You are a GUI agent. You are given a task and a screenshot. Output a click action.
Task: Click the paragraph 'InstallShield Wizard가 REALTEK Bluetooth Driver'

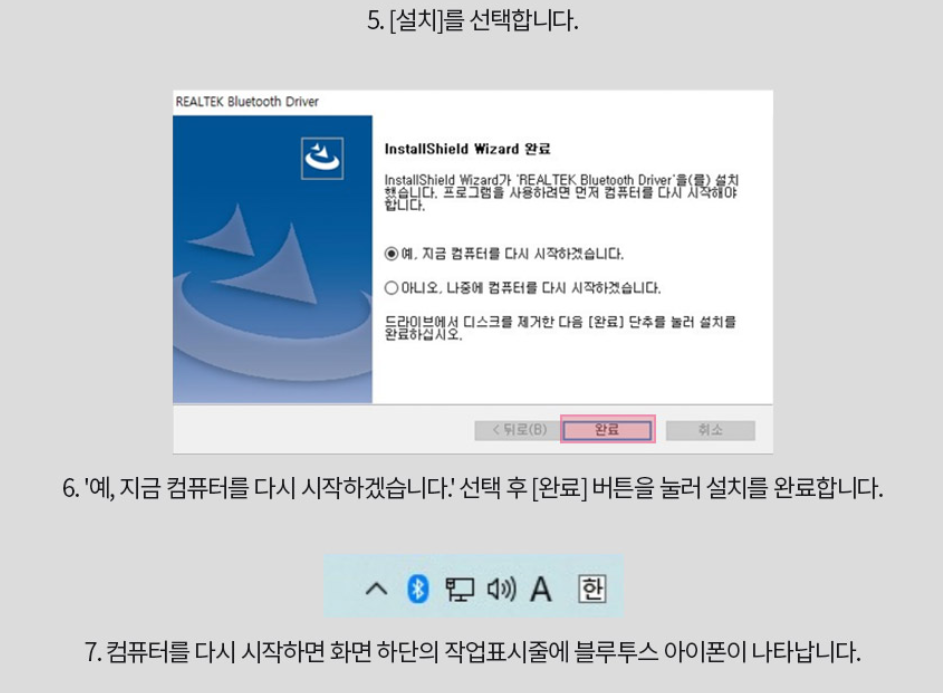(x=562, y=192)
